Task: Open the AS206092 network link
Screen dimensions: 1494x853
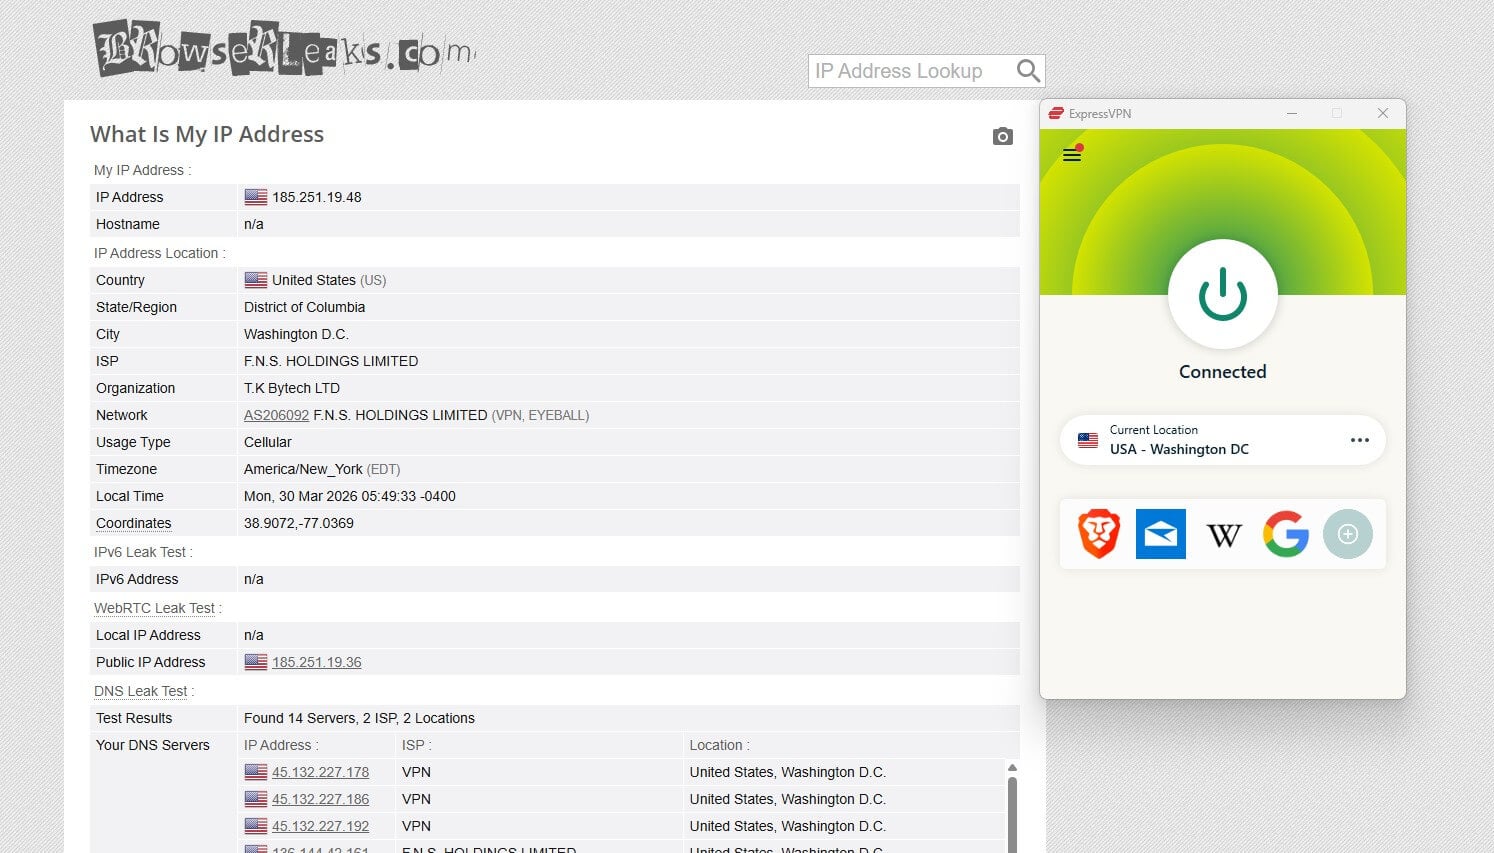Action: 276,415
